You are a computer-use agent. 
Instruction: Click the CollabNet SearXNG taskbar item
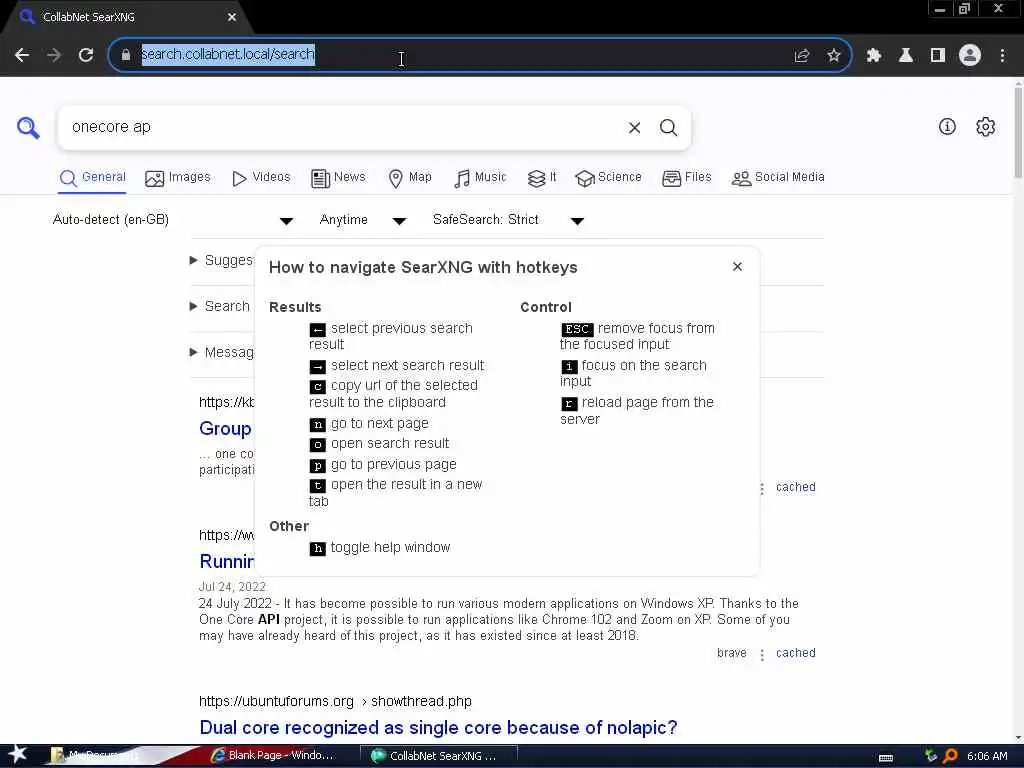(439, 756)
